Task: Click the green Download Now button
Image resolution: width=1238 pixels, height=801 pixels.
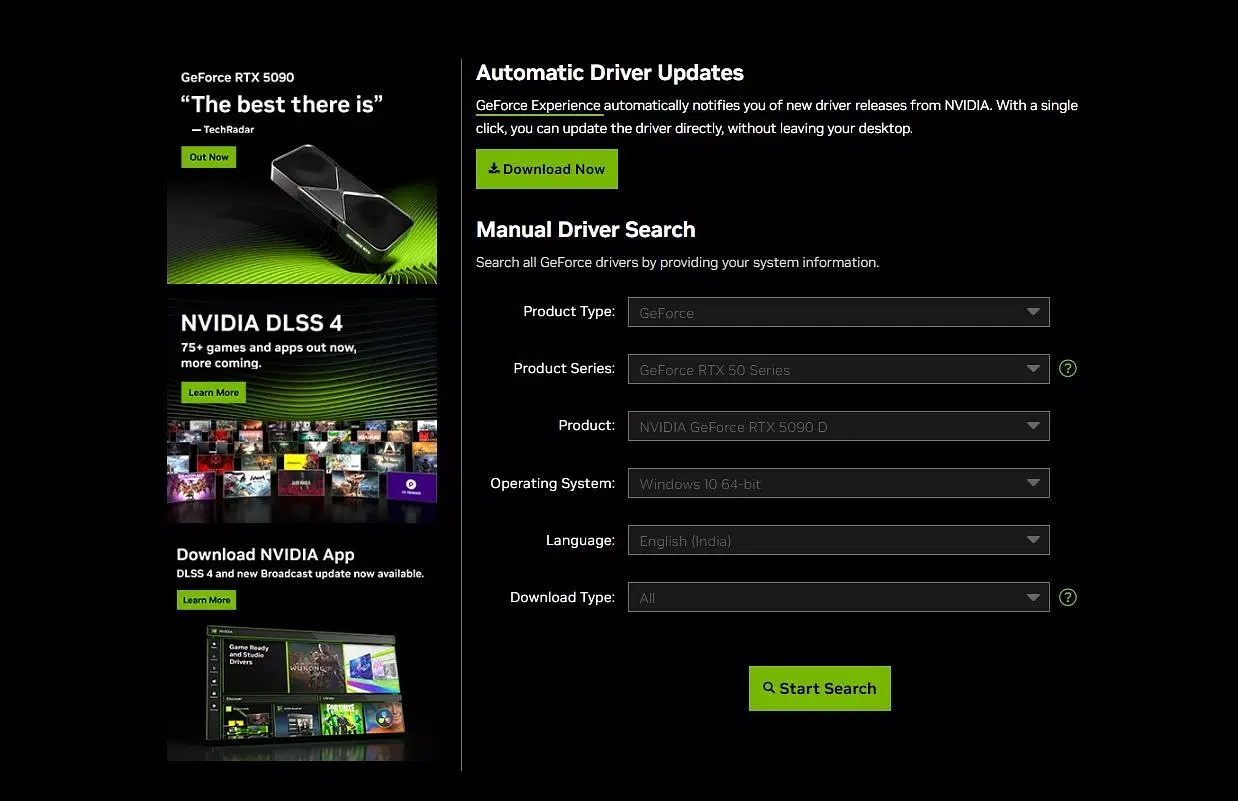Action: click(547, 169)
